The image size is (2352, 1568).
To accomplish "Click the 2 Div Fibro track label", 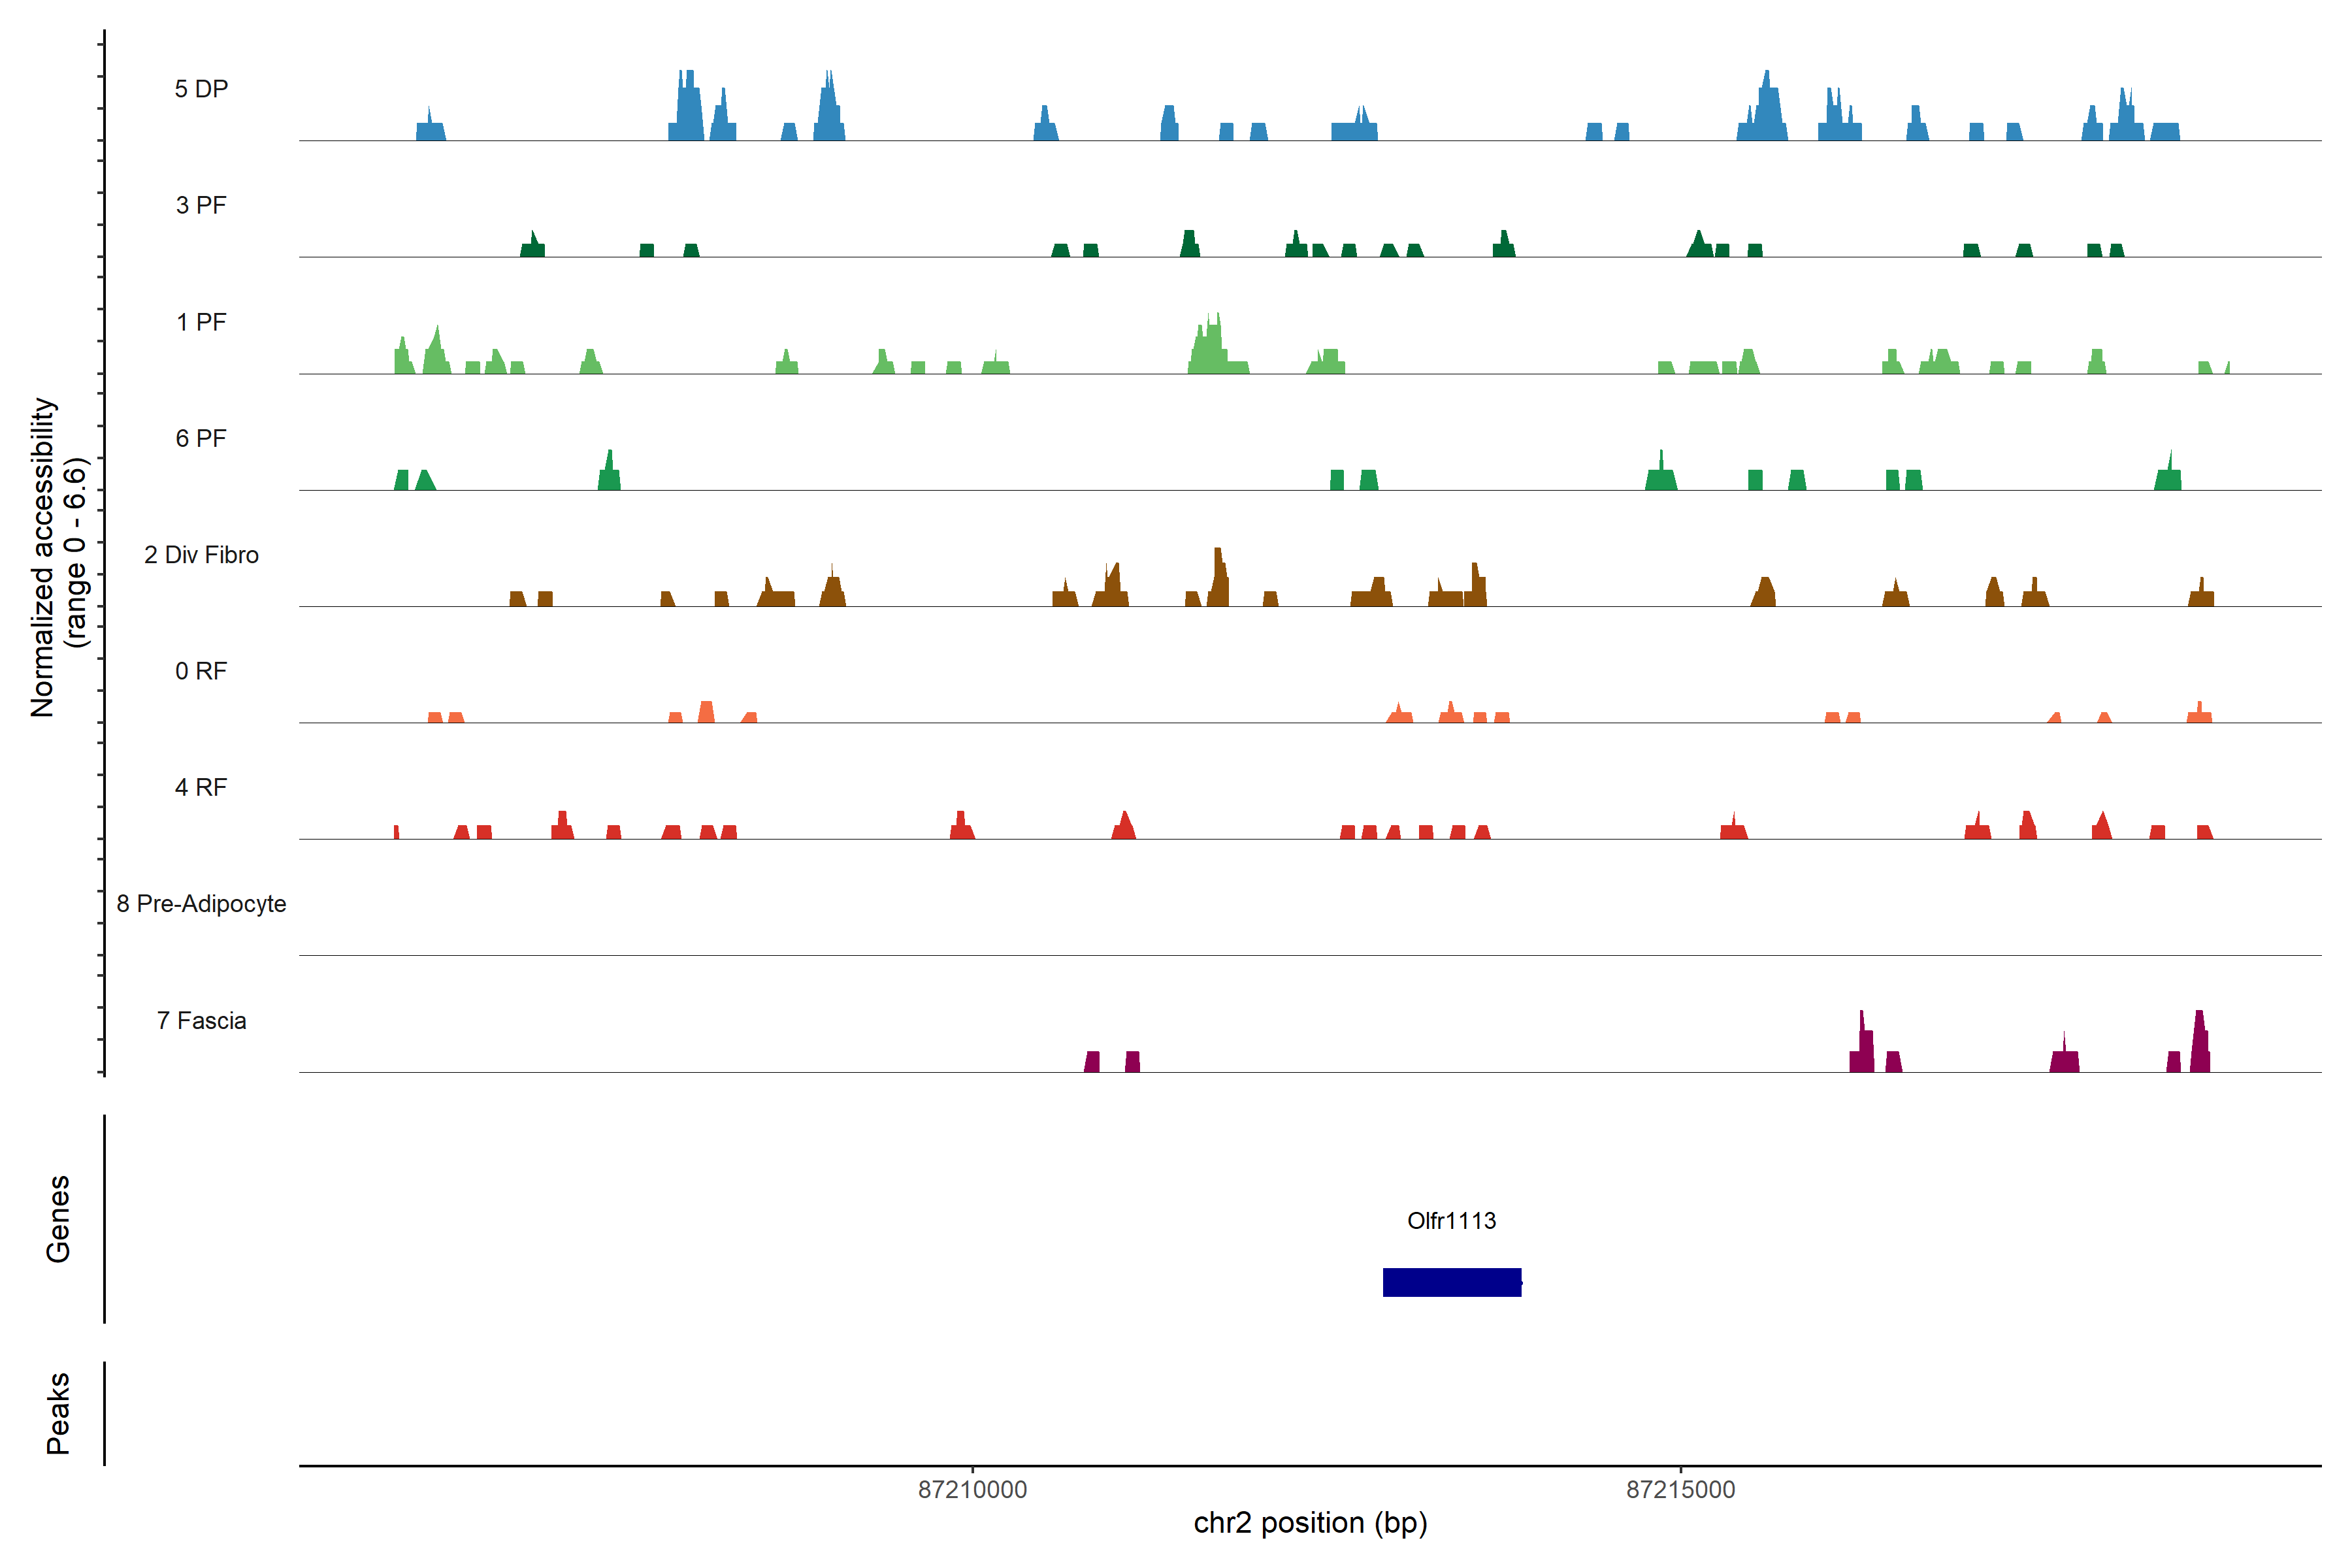I will (x=201, y=555).
